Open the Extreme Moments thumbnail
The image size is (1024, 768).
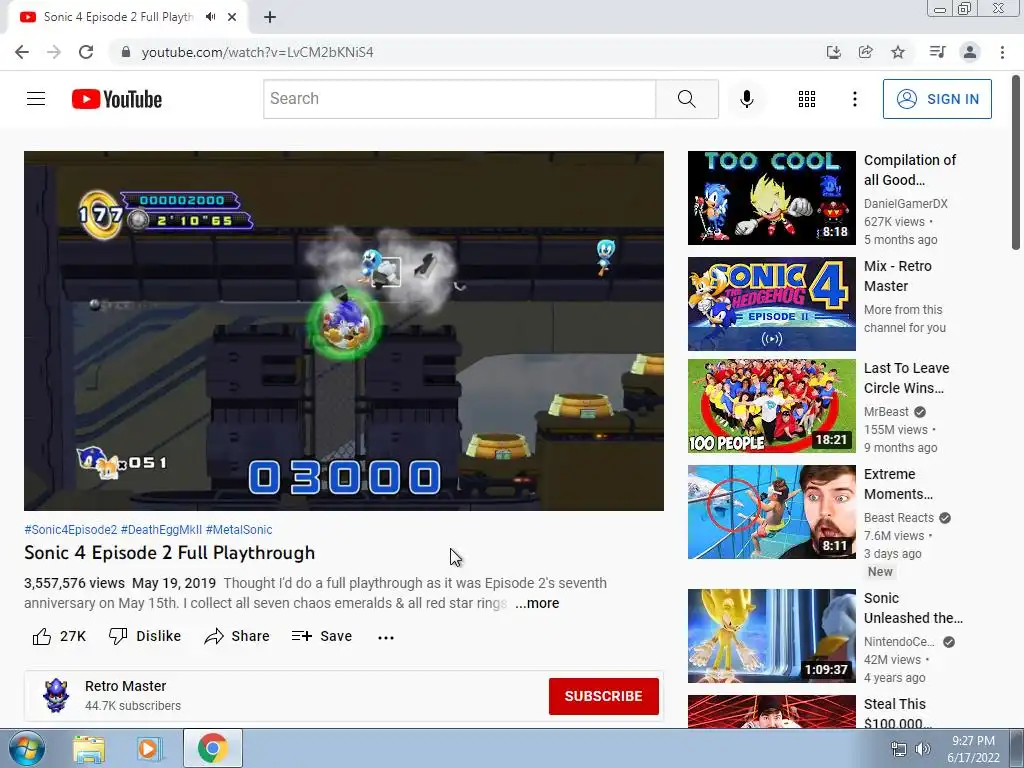[x=771, y=512]
